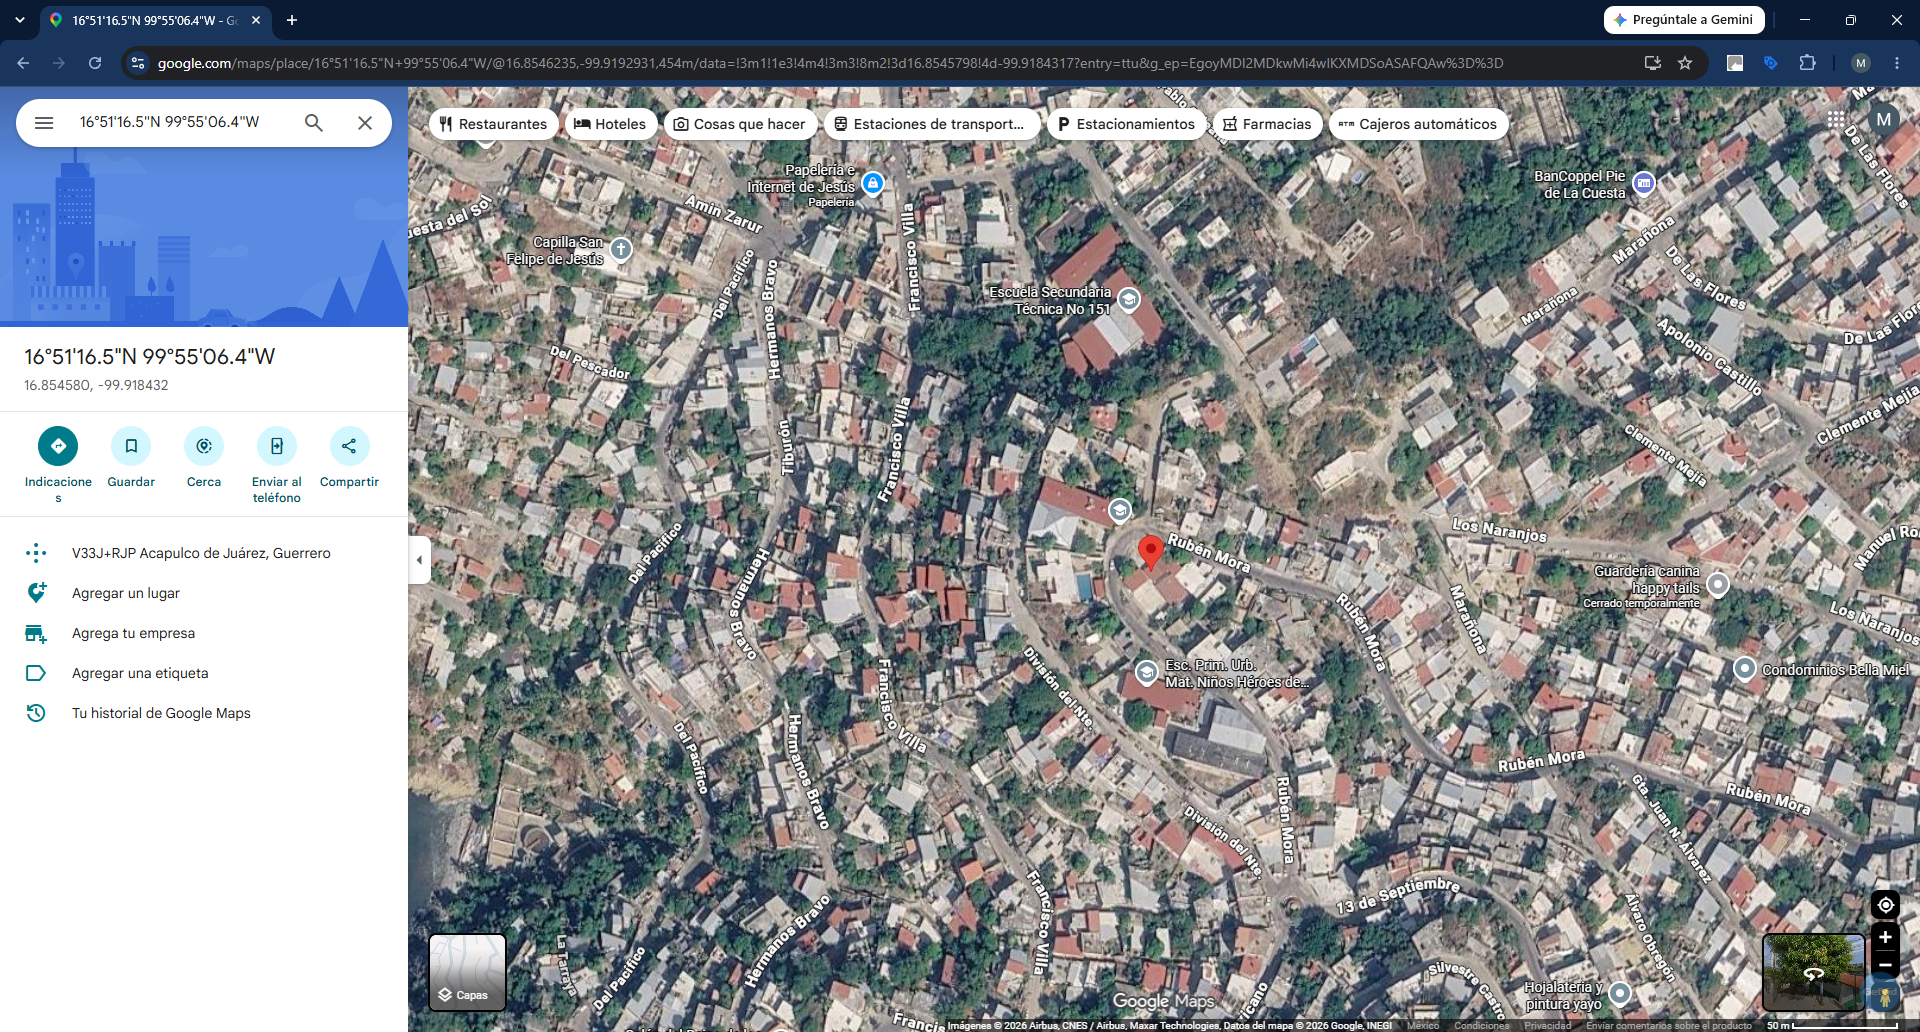This screenshot has width=1920, height=1032.
Task: Open a new browser tab
Action: [292, 20]
